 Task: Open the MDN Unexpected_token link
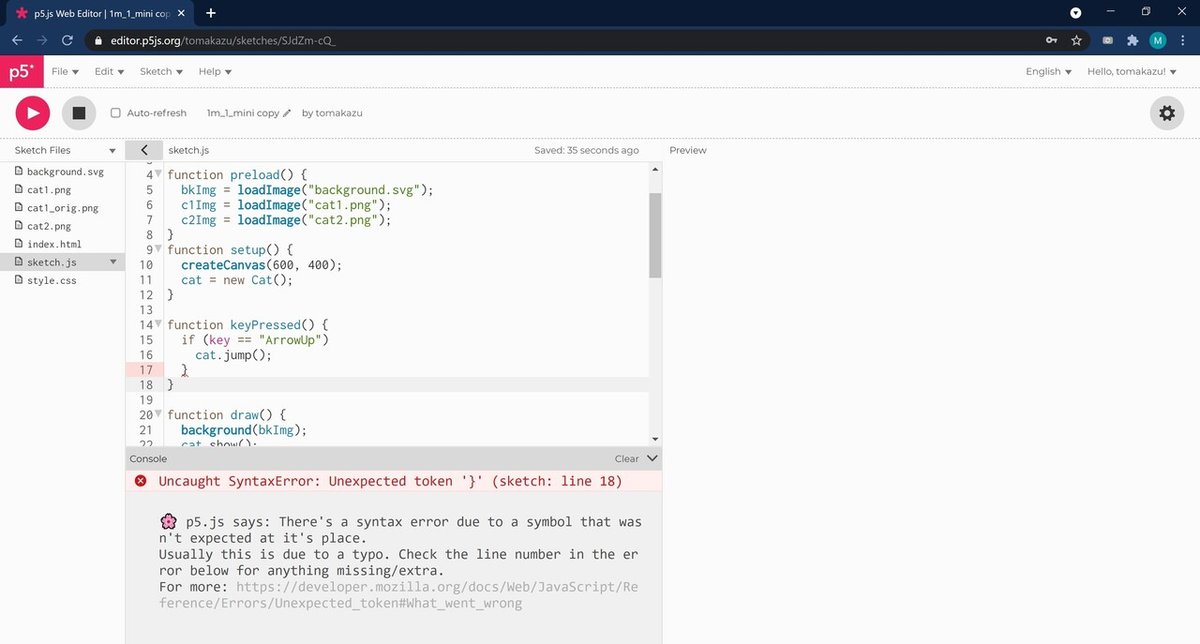point(398,595)
